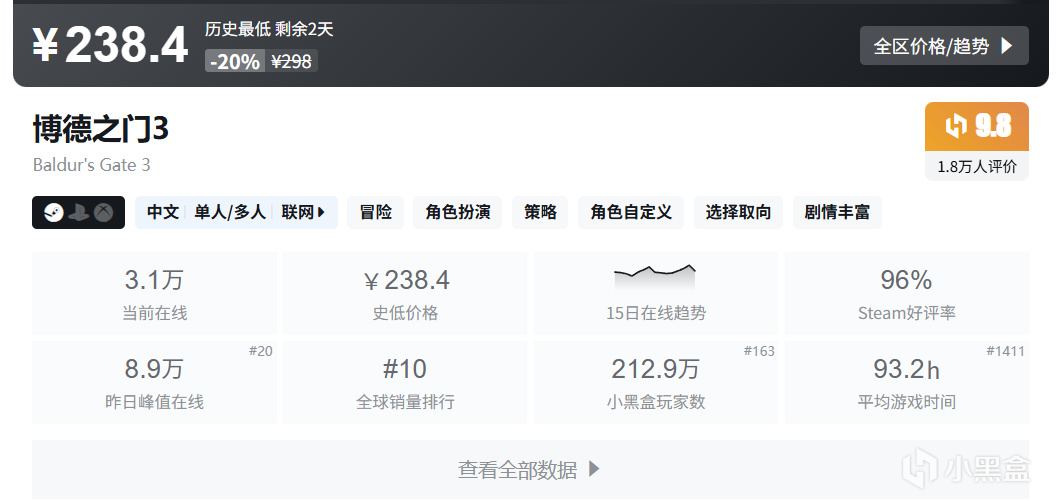The width and height of the screenshot is (1062, 502).
Task: Open the 全区价格/趋势 button
Action: (x=943, y=46)
